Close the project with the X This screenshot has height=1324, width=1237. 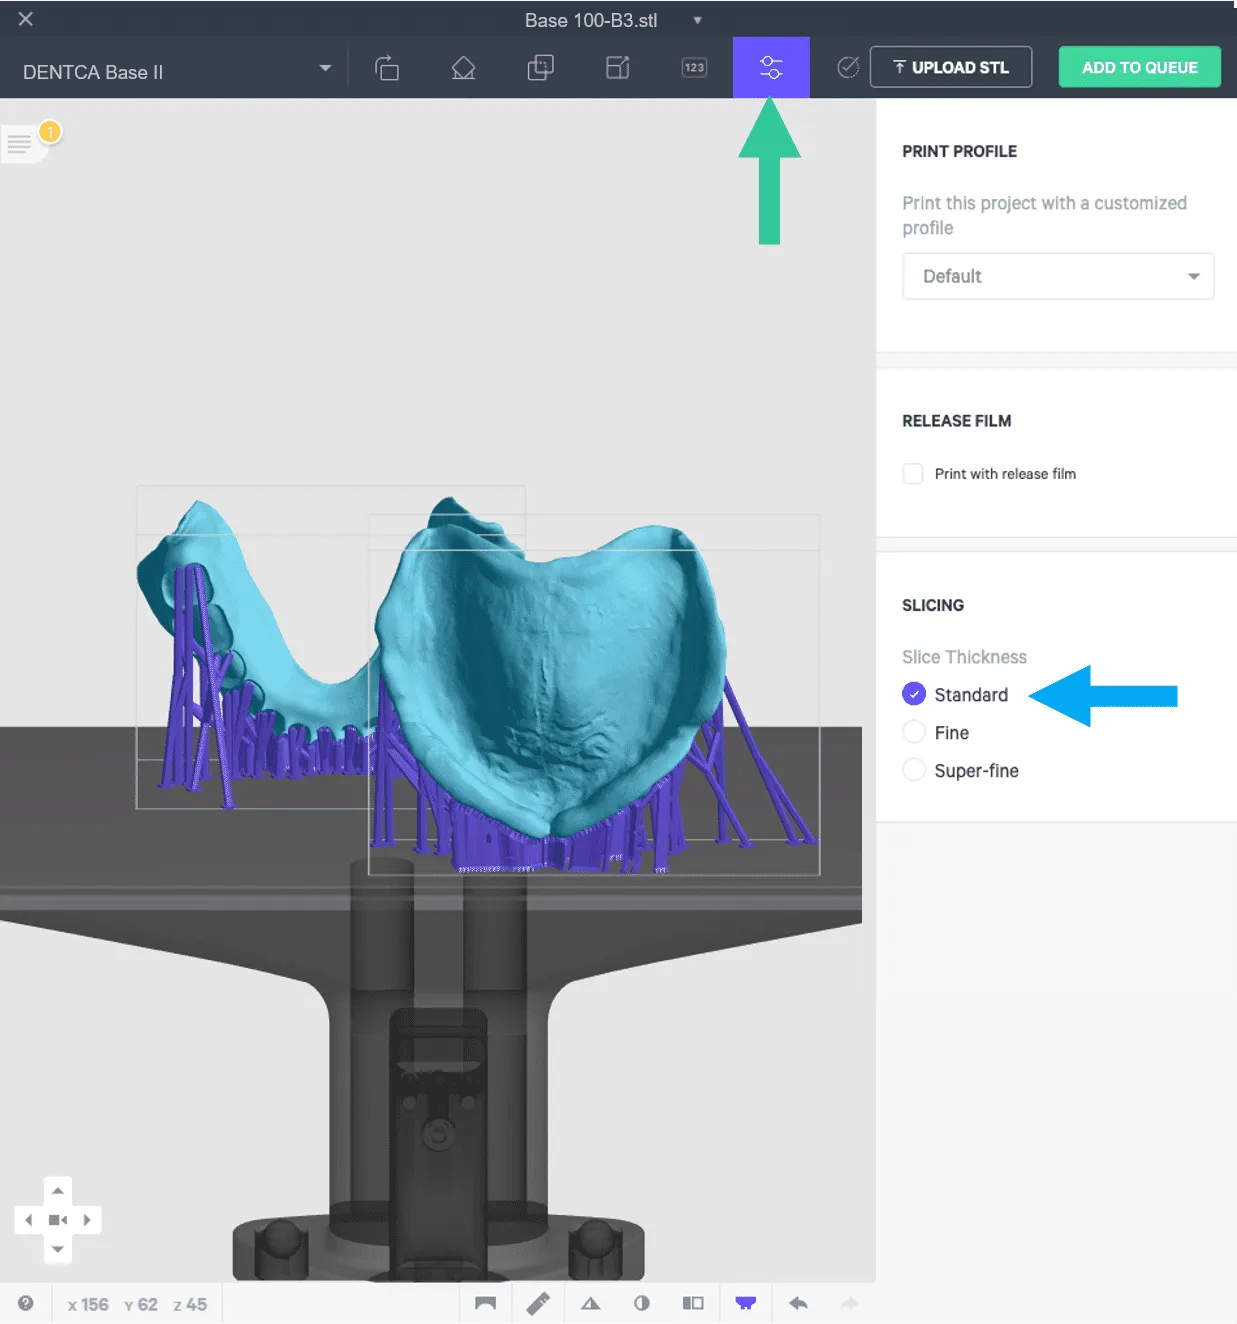[x=26, y=19]
